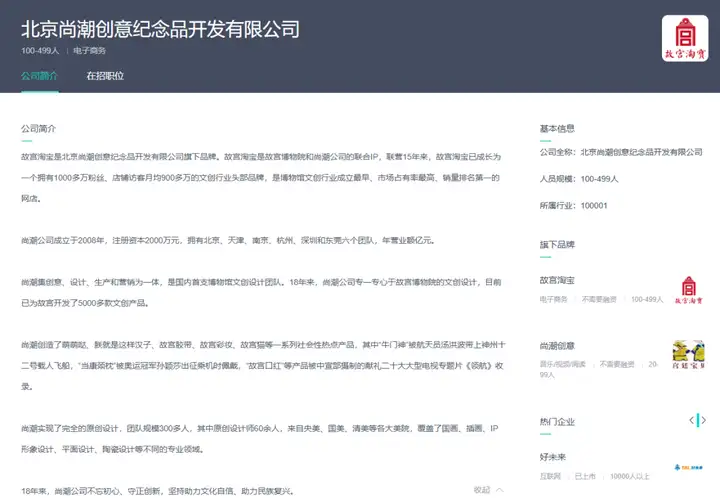Go to previous 热门企业 page arrow
Screen dimensions: 720x498
click(692, 420)
